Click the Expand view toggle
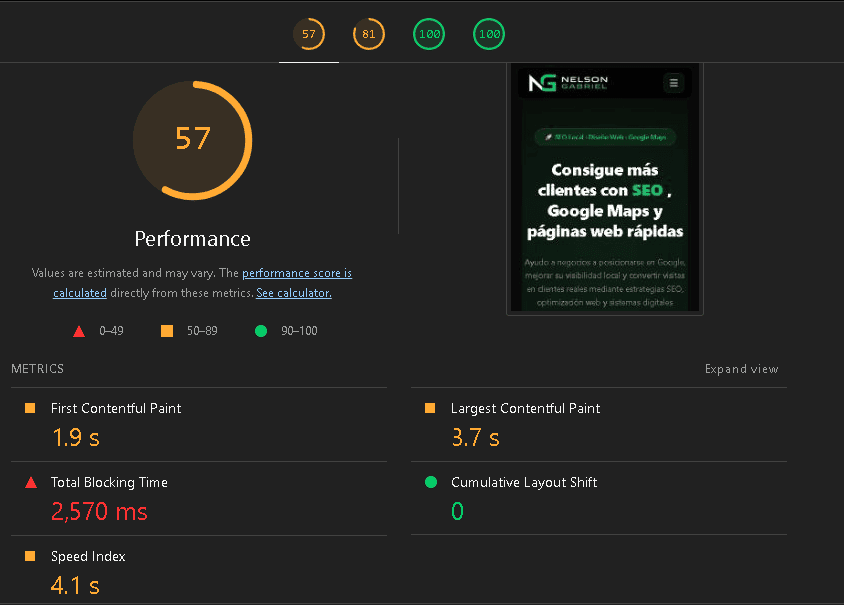The width and height of the screenshot is (844, 605). pyautogui.click(x=741, y=369)
